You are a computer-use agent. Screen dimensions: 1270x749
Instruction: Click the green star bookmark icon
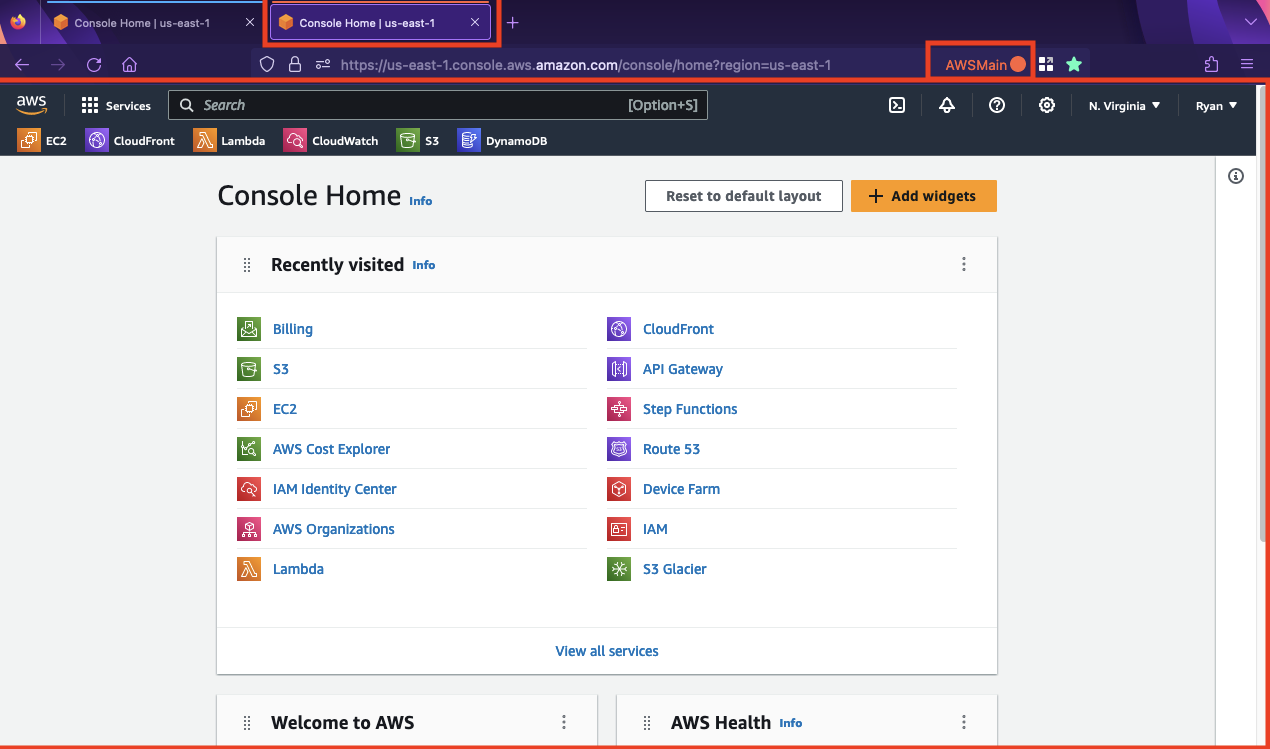(x=1074, y=64)
